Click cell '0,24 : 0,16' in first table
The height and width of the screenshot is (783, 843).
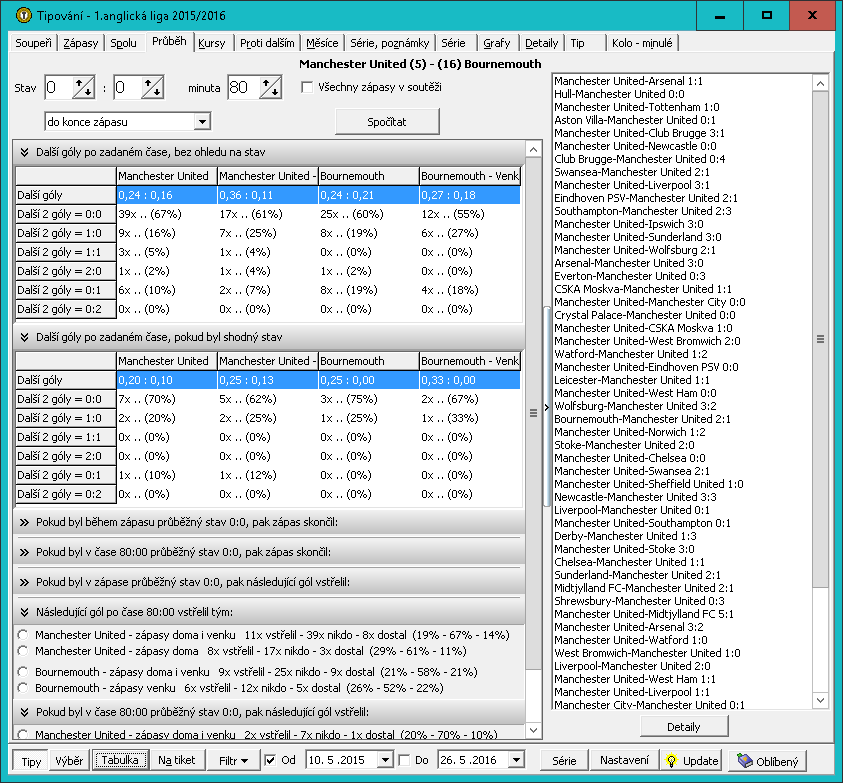(167, 195)
